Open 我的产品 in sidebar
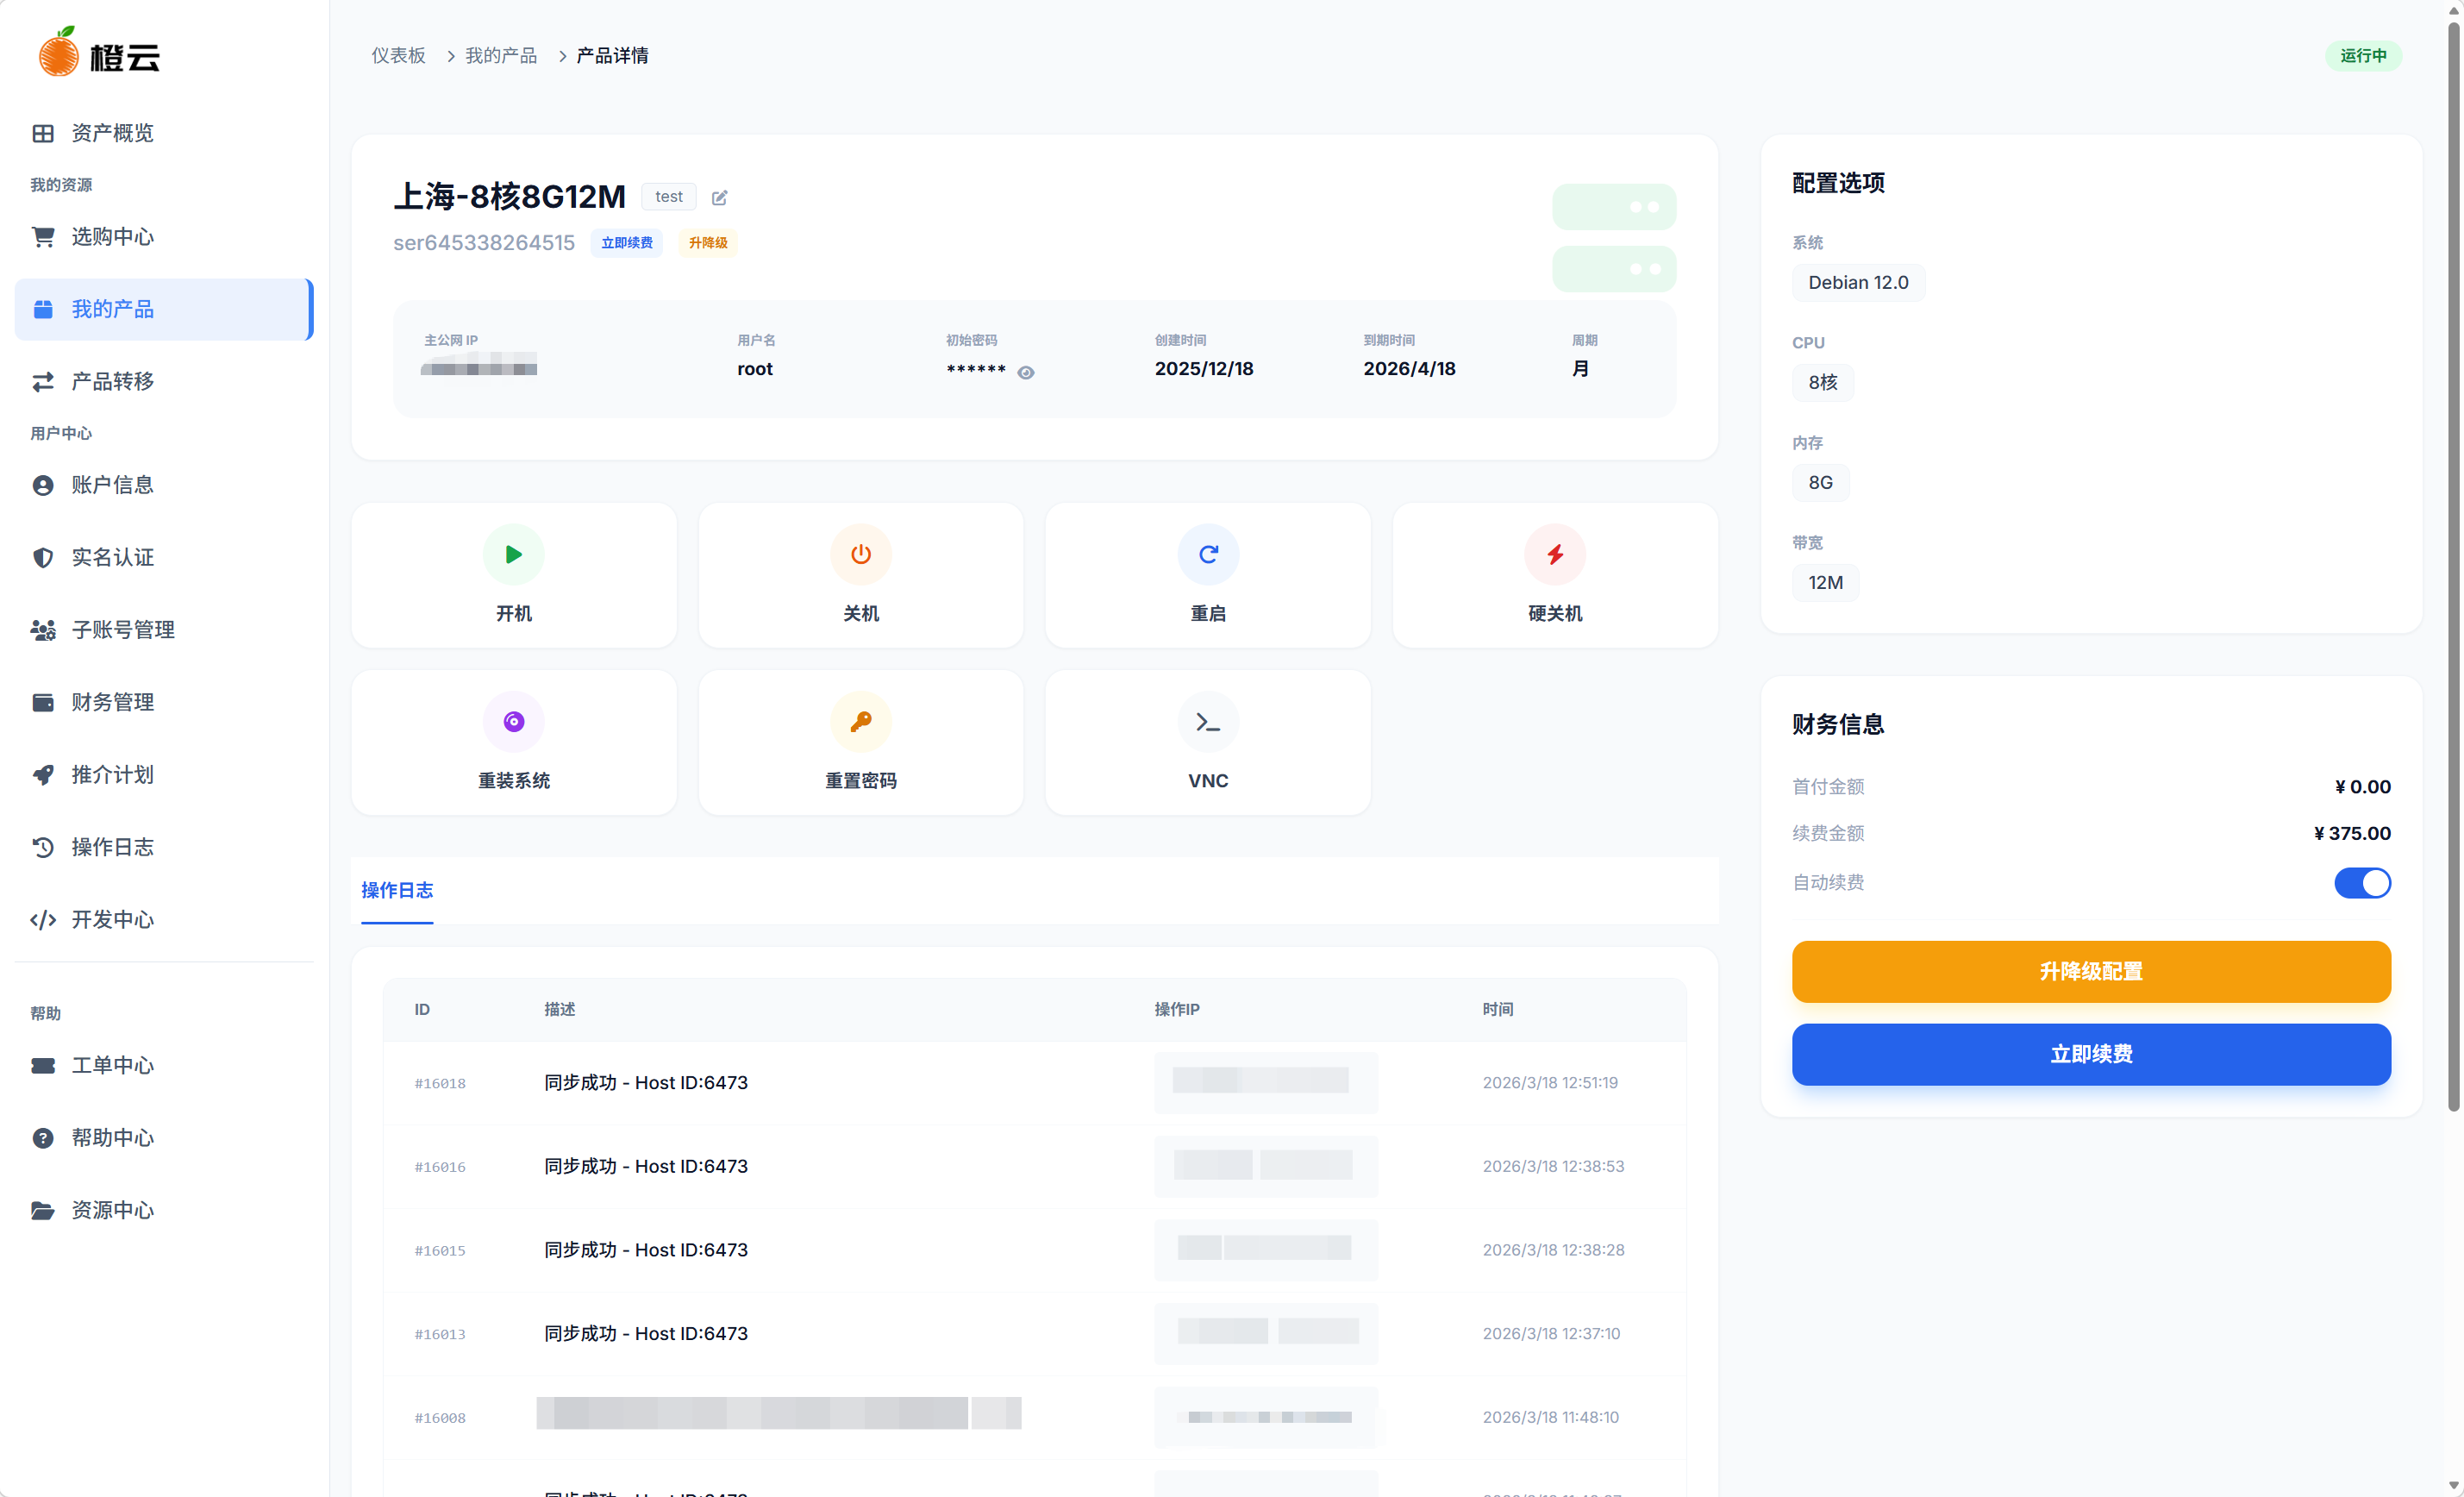 pyautogui.click(x=112, y=309)
